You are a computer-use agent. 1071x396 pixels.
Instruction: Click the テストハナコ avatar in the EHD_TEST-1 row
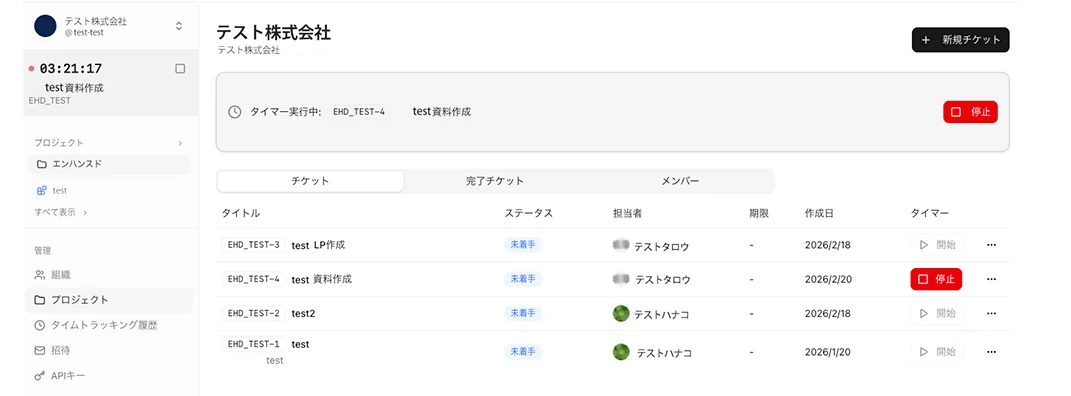(x=621, y=352)
